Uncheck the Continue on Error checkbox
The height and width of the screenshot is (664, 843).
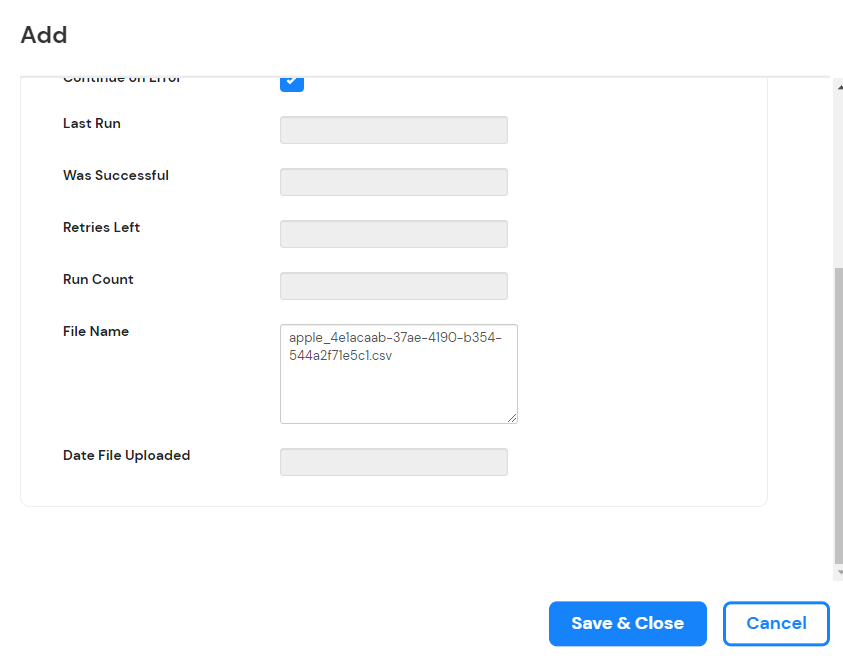coord(291,85)
